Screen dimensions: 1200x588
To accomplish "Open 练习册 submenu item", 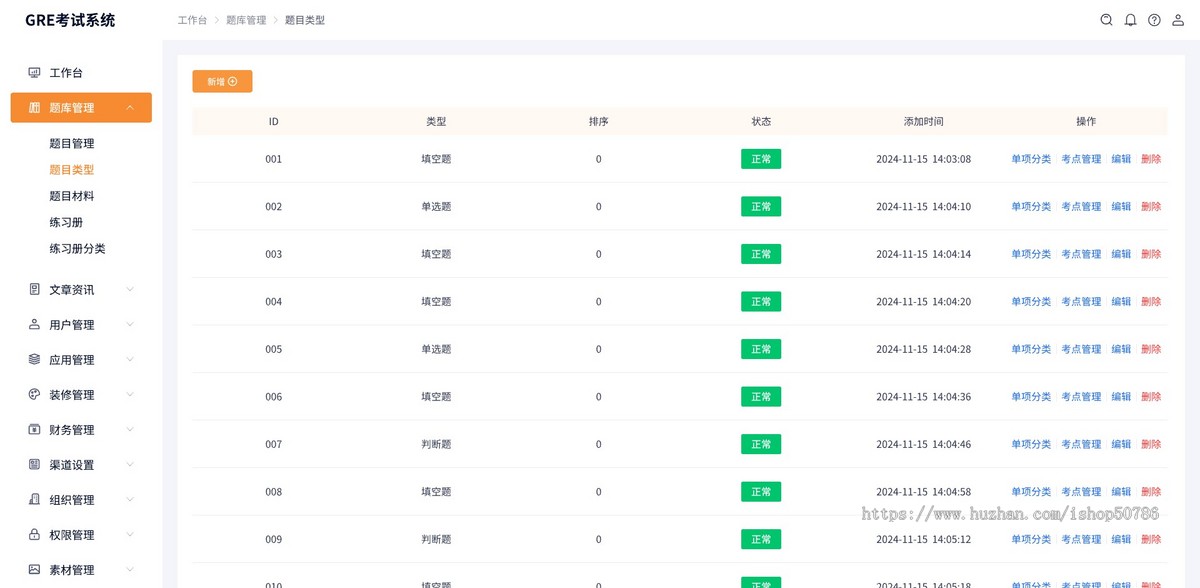I will pos(66,222).
